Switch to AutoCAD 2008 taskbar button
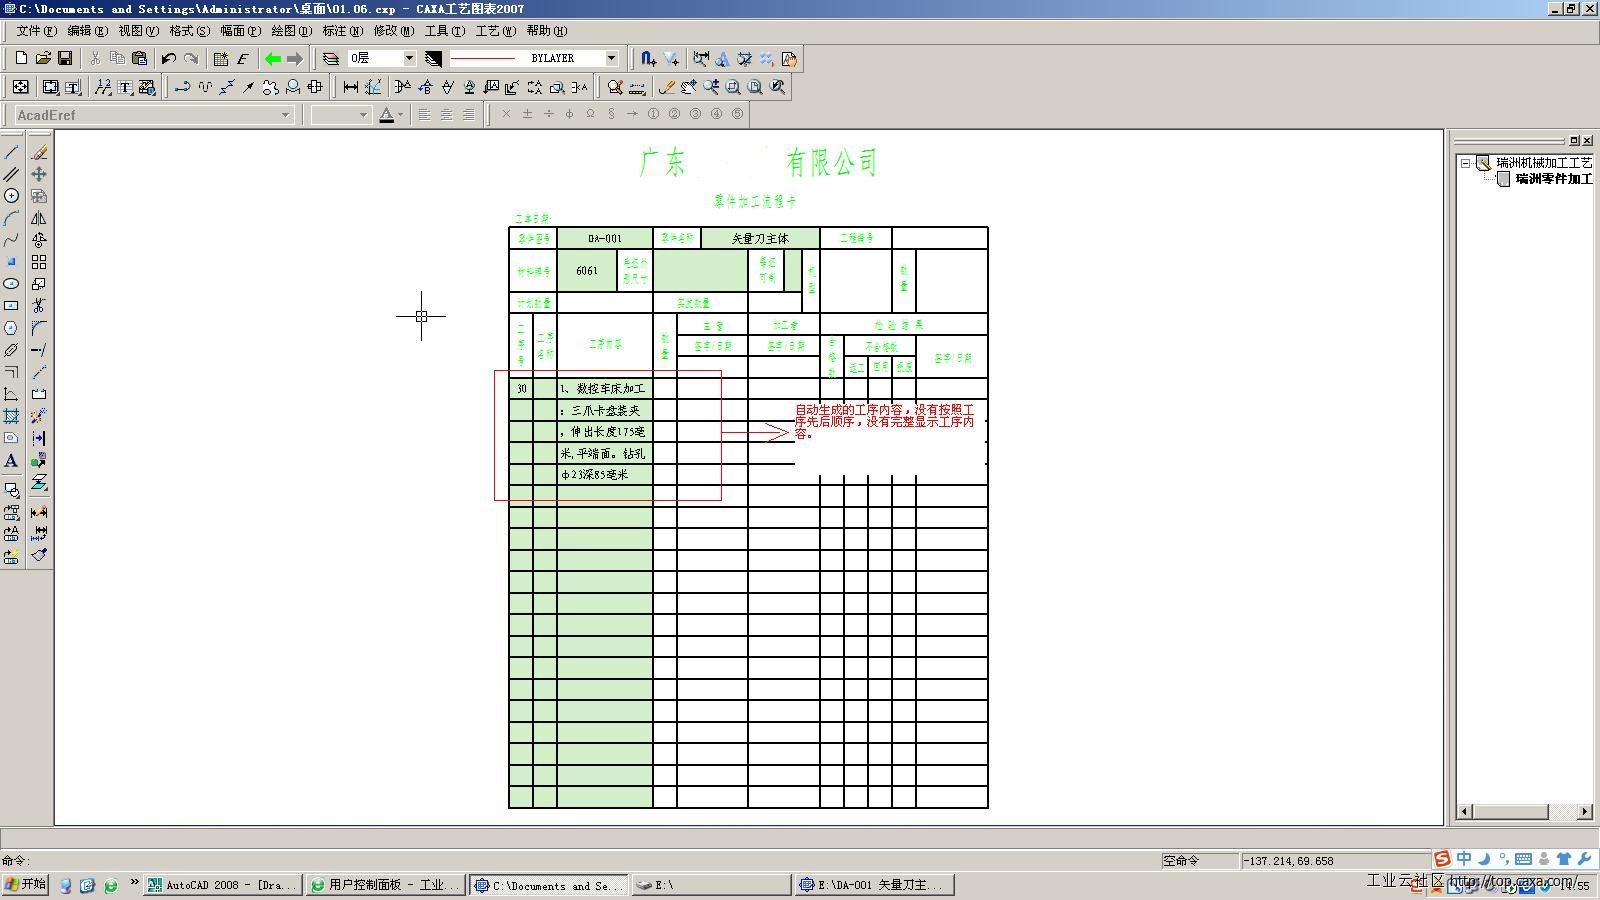 pos(223,885)
